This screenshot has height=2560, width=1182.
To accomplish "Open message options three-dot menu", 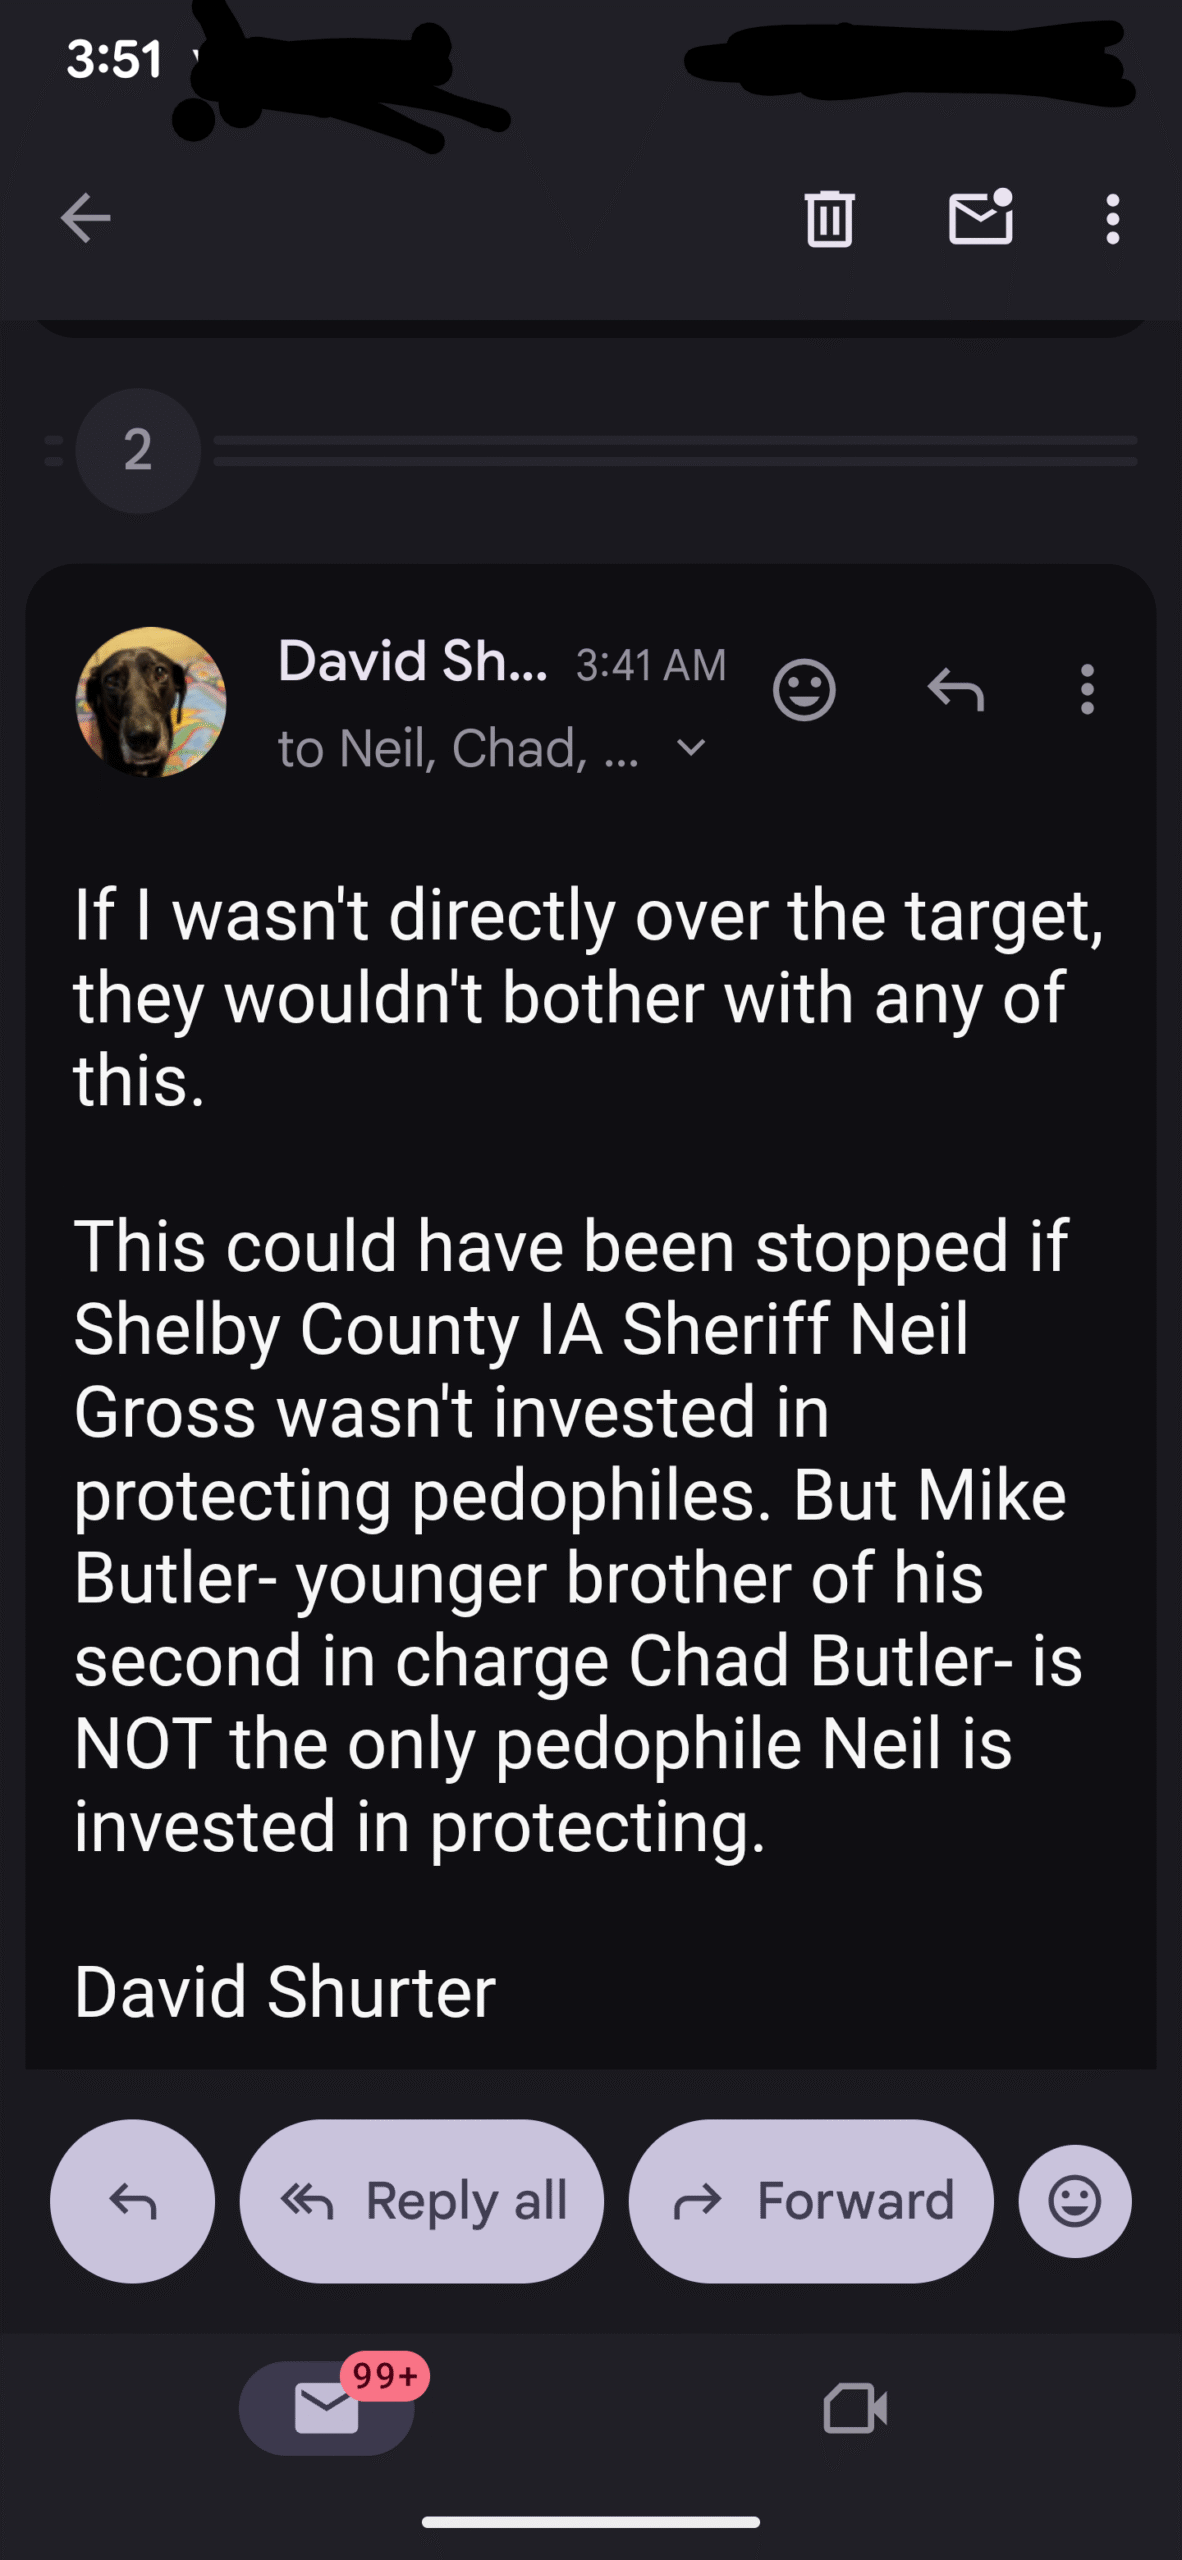I will [x=1087, y=690].
